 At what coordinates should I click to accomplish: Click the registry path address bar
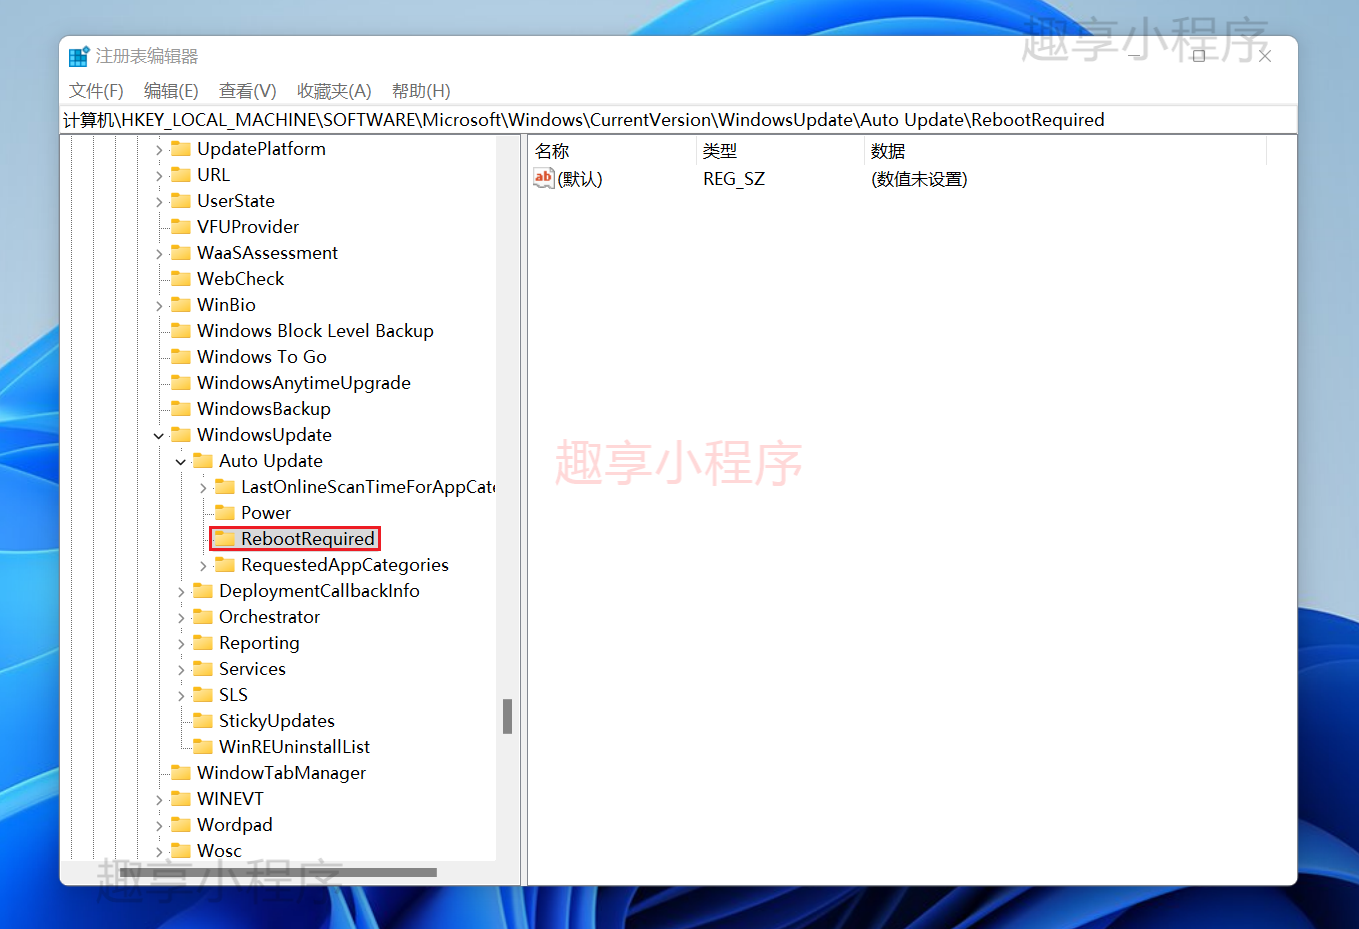click(678, 120)
